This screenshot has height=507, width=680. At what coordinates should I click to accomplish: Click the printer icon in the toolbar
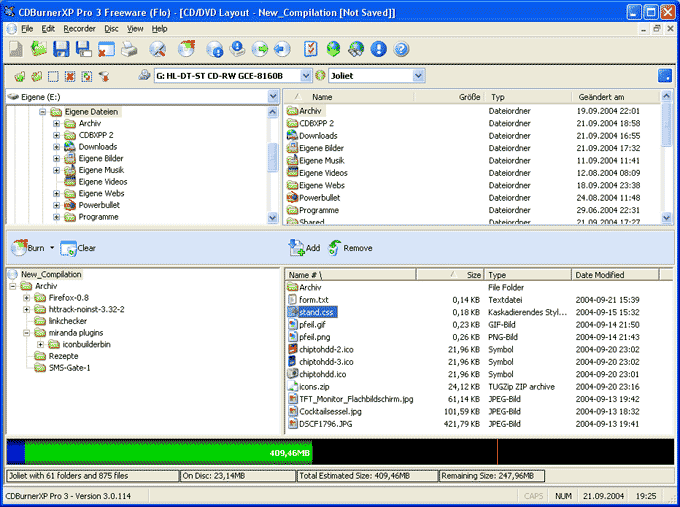129,49
